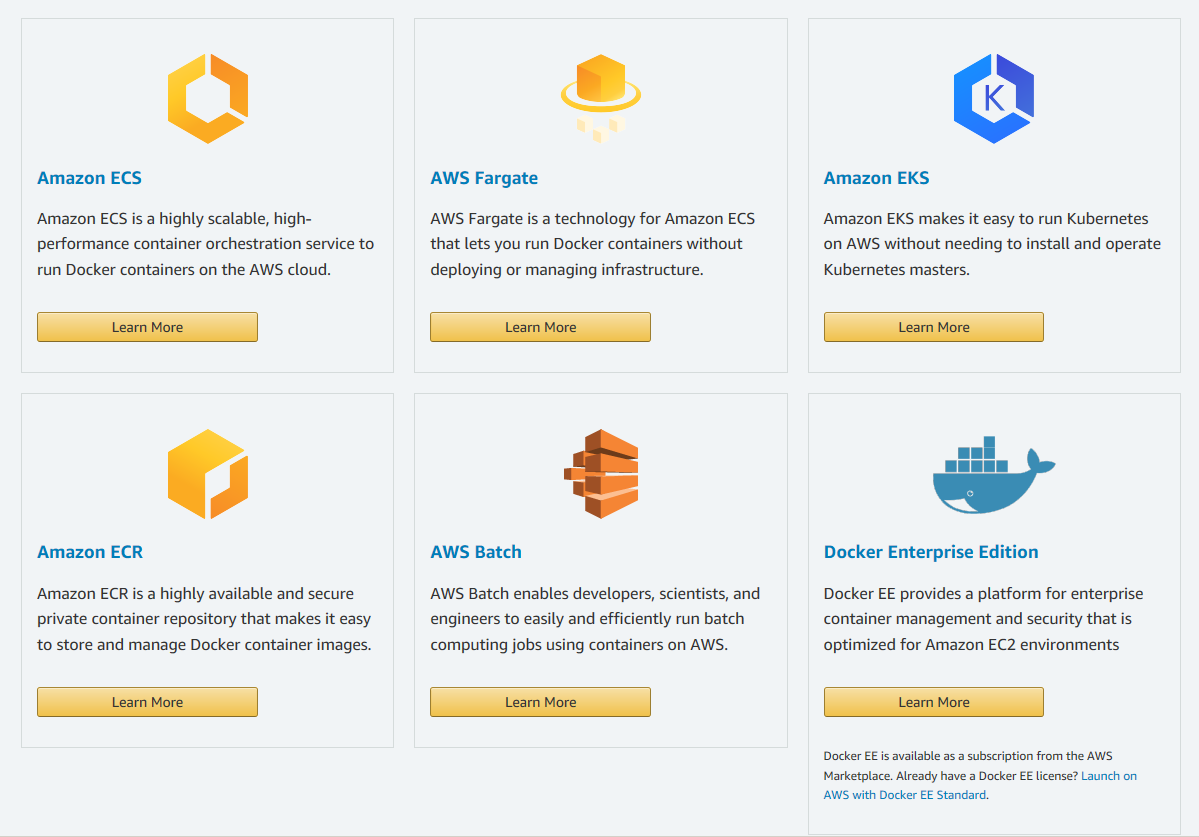Open the Amazon ECS heading link
The image size is (1199, 837).
point(89,178)
